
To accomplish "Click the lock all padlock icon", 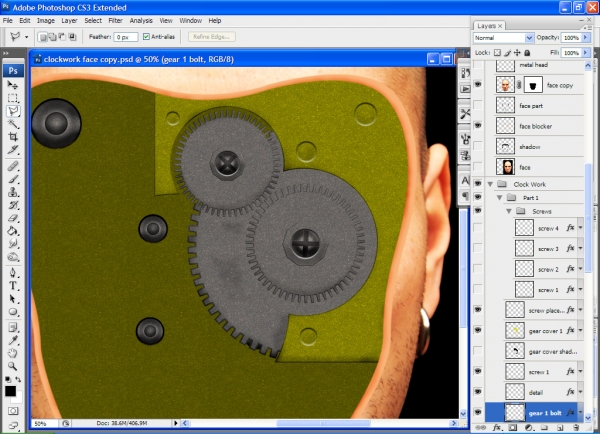I will coord(527,52).
